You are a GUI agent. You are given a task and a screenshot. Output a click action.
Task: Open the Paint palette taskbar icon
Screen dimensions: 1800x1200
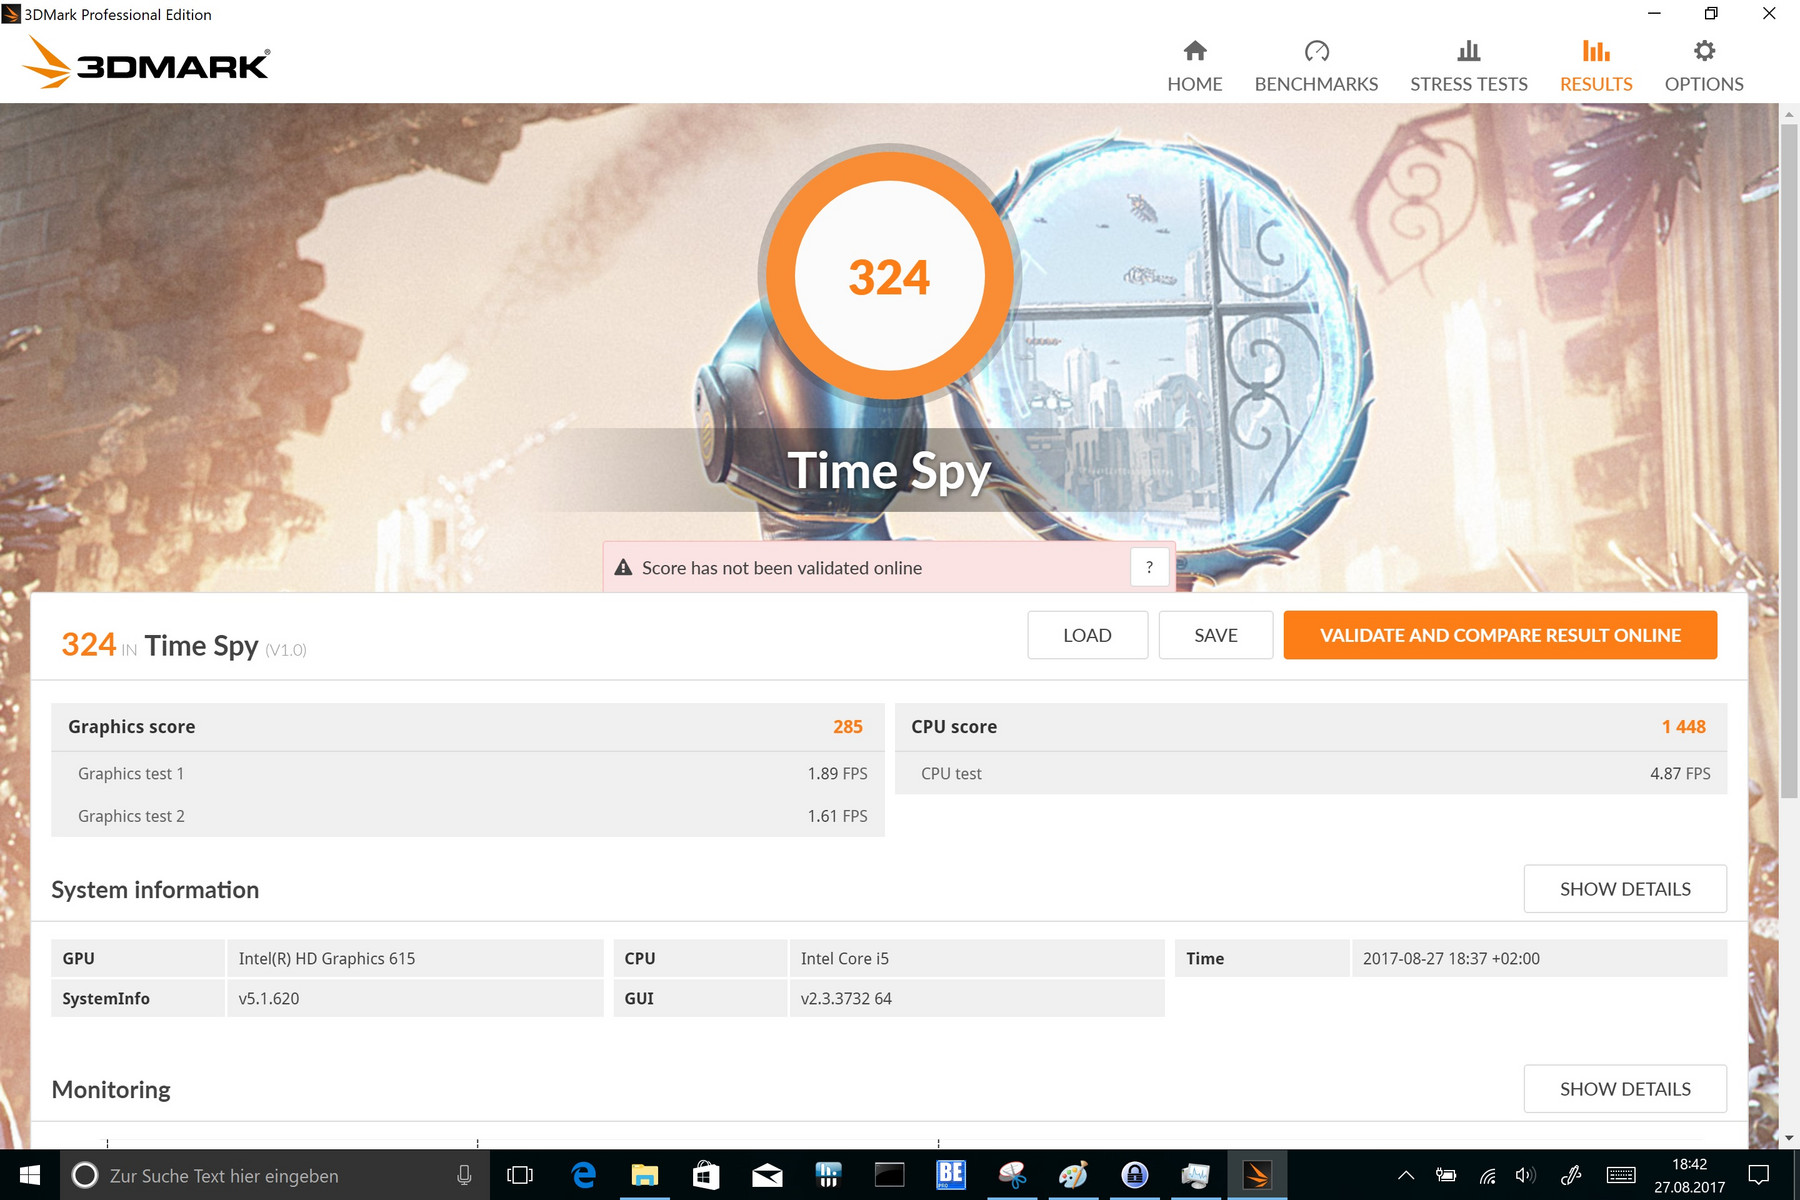[x=1073, y=1175]
